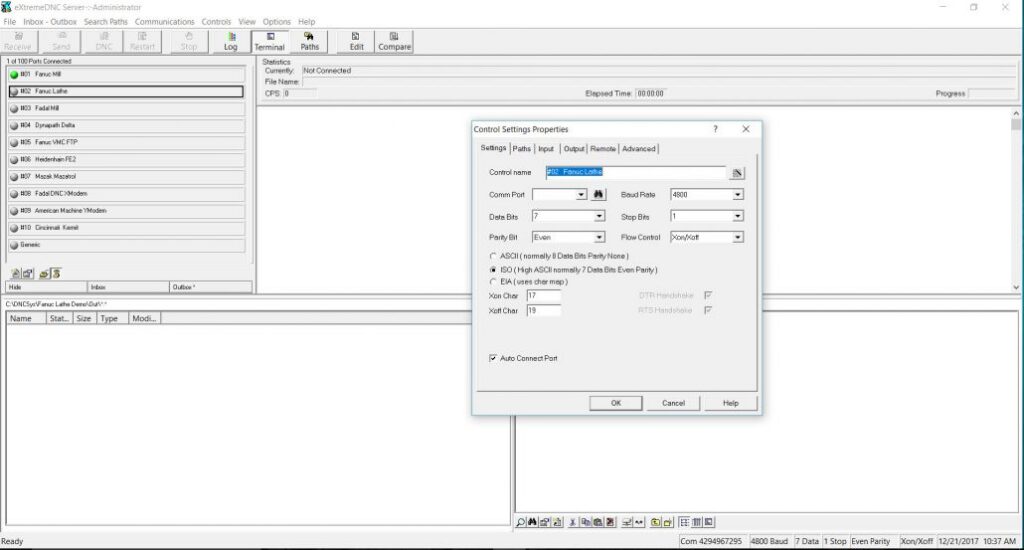Click the Send toolbar button
1024x550 pixels.
click(x=61, y=41)
